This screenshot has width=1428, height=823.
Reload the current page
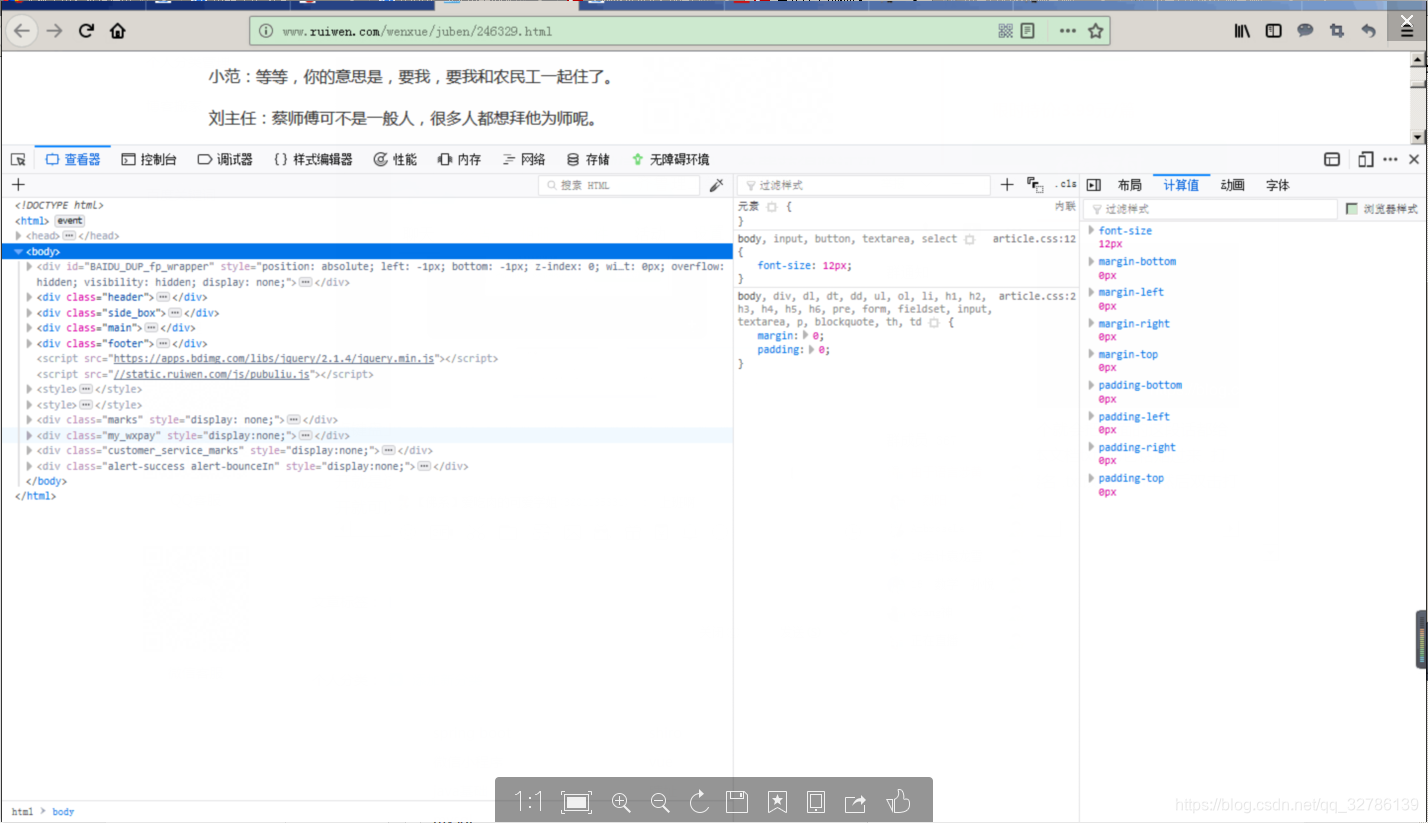[x=86, y=31]
